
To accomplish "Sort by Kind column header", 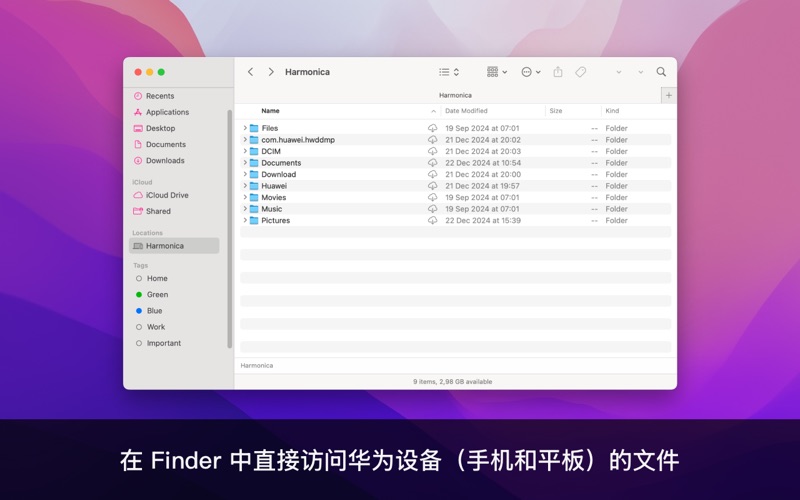I will coord(612,111).
